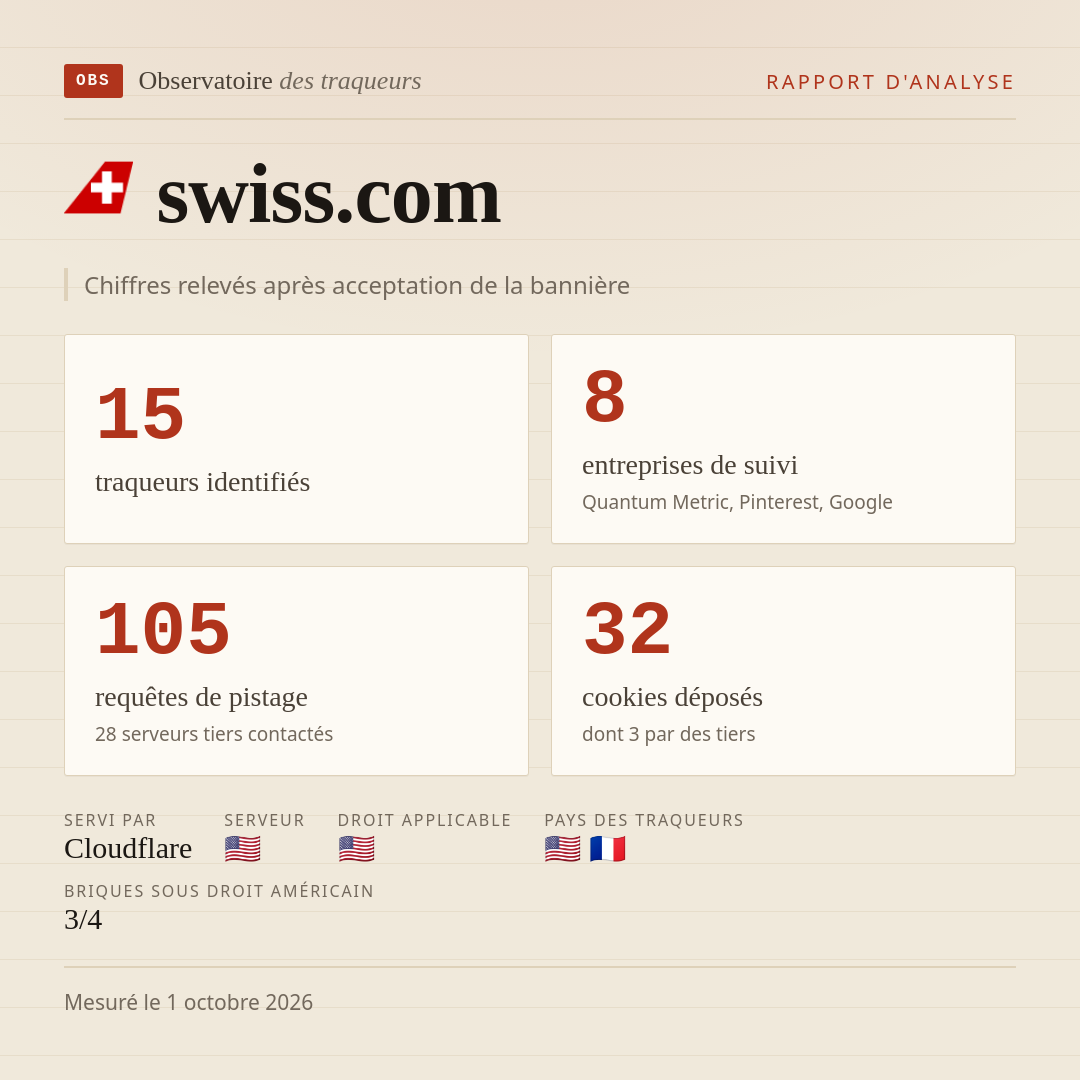
Task: Select the swiss.com domain heading
Action: coord(329,196)
